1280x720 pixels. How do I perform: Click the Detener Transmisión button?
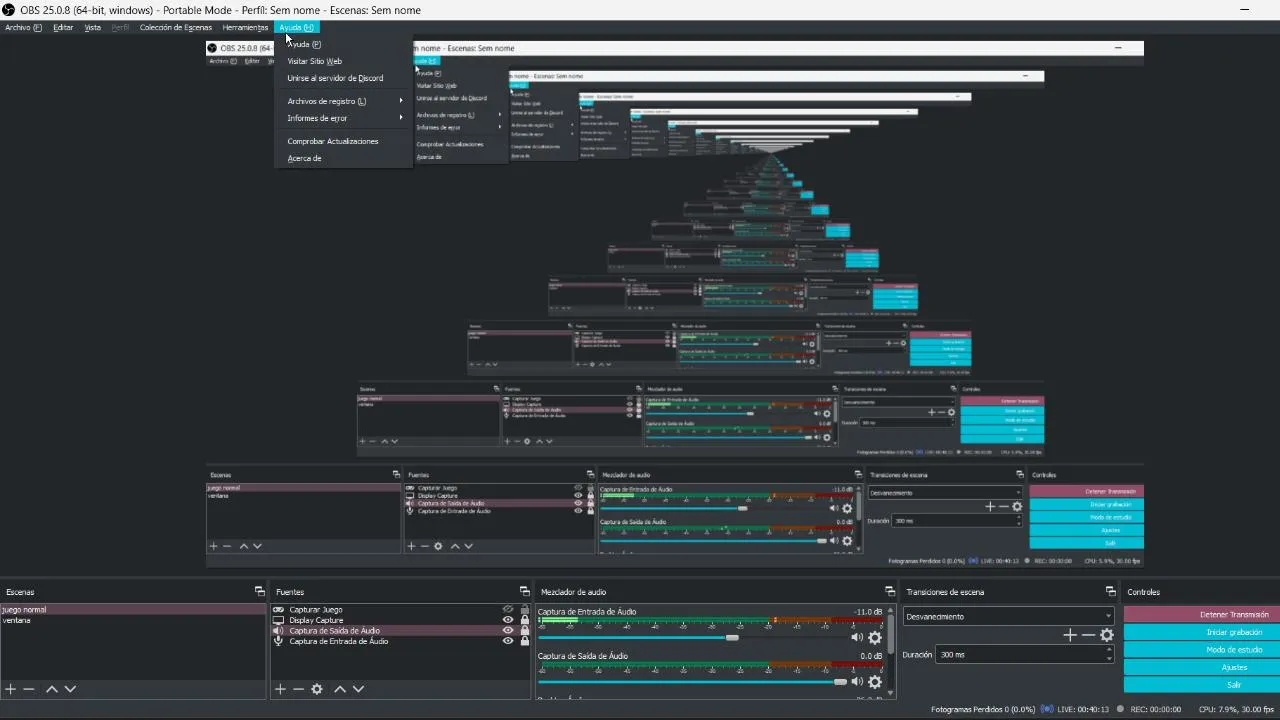[1200, 615]
